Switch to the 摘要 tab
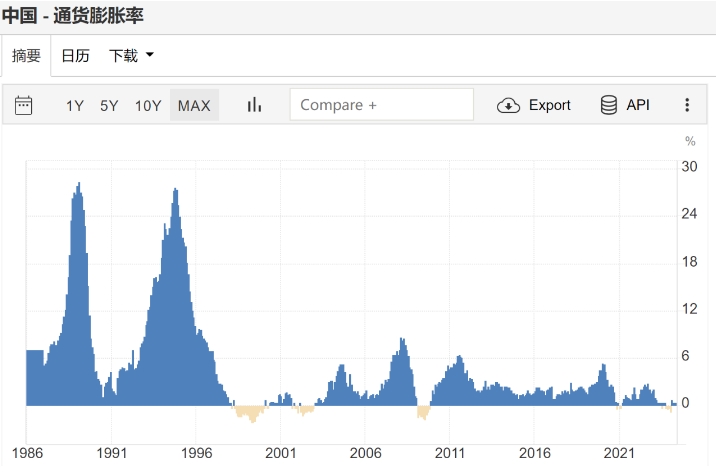Viewport: 716px width, 476px height. click(26, 56)
